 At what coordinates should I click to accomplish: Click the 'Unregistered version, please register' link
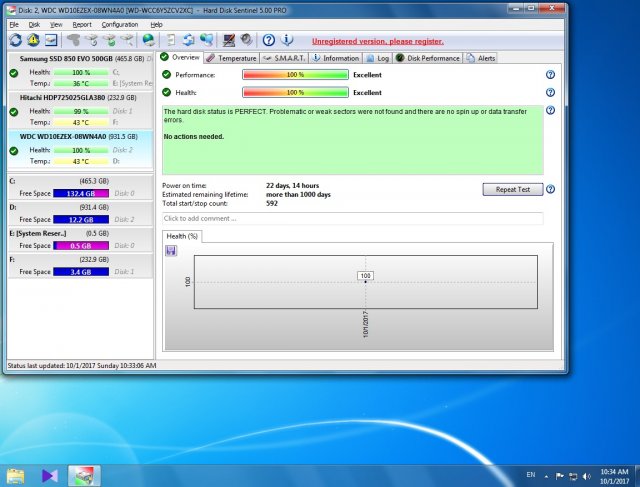(x=377, y=42)
